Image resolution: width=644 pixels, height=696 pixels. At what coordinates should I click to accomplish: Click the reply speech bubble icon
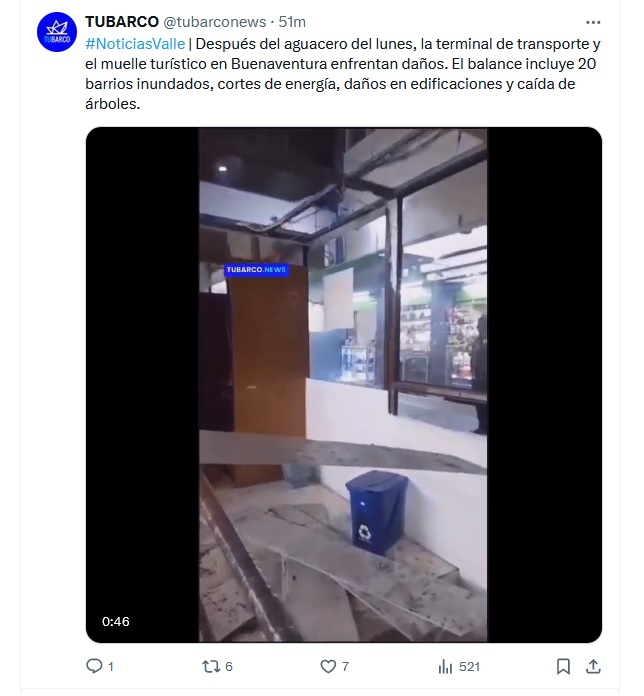tap(94, 666)
